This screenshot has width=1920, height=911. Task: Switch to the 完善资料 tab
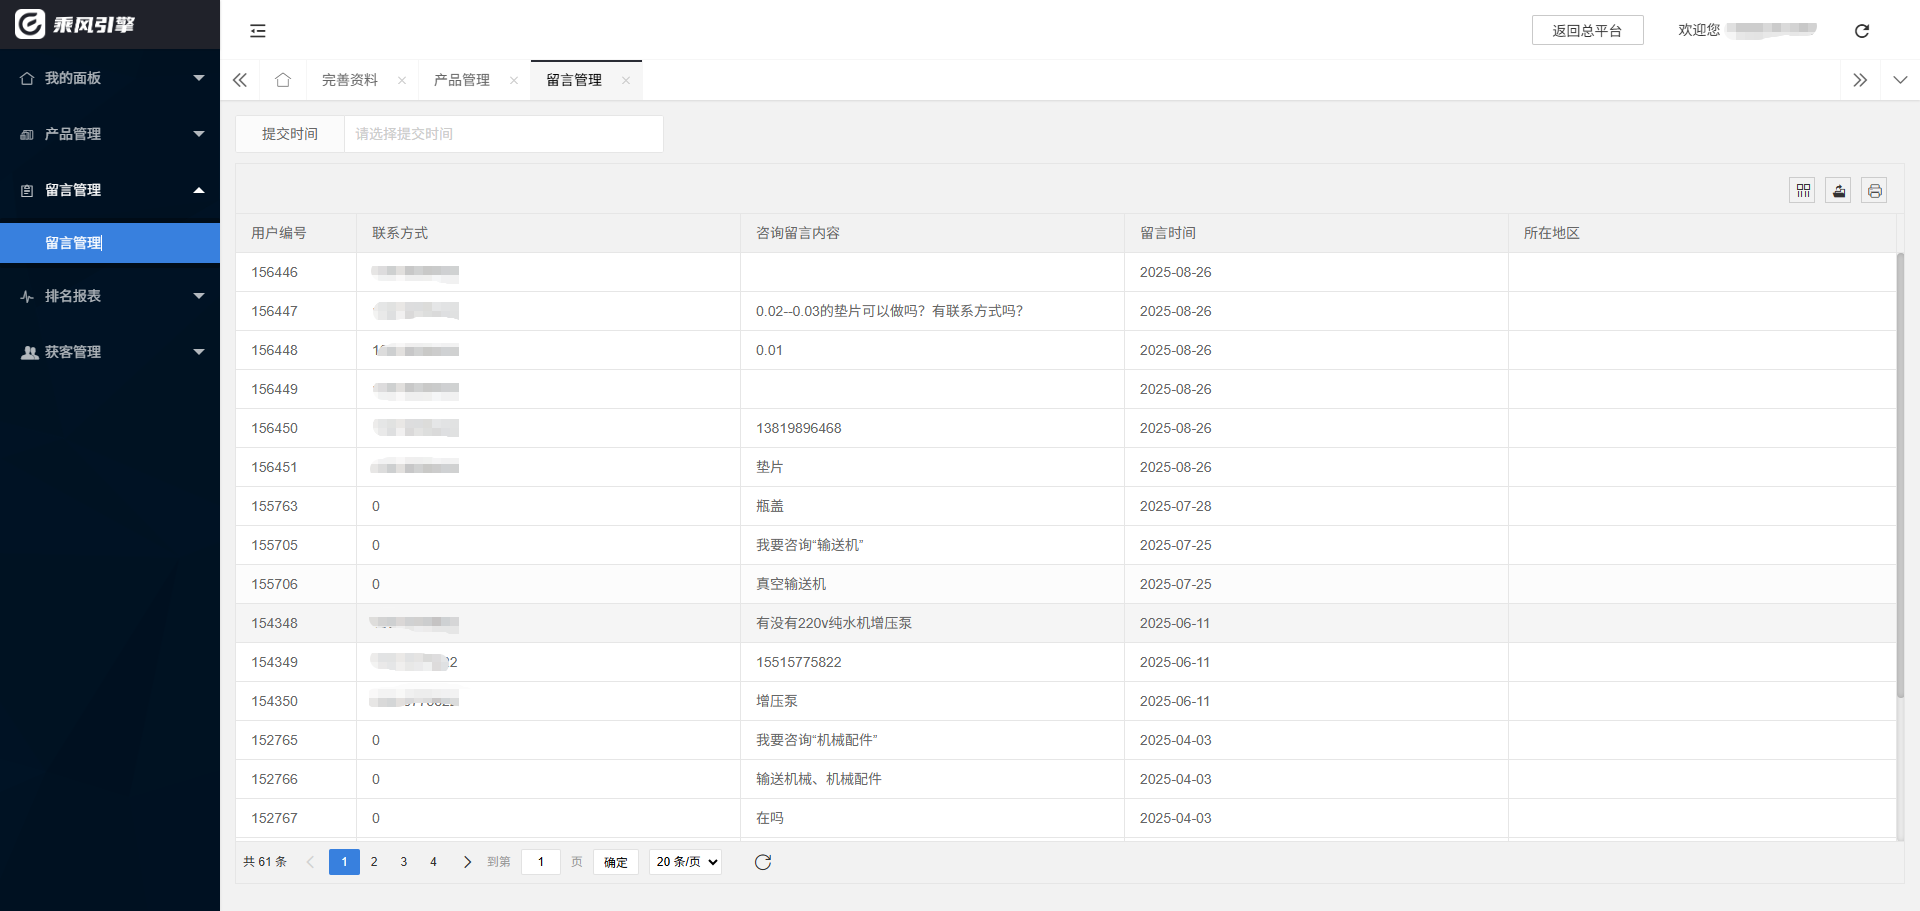(350, 80)
